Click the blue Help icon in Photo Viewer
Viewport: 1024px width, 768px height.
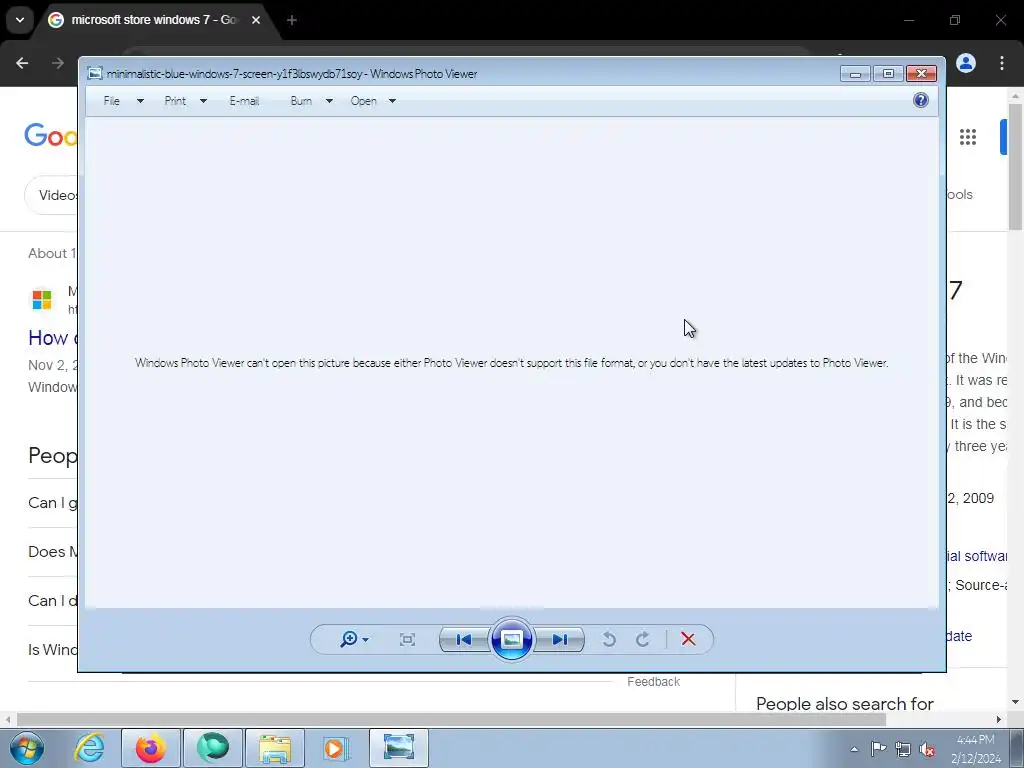tap(921, 100)
